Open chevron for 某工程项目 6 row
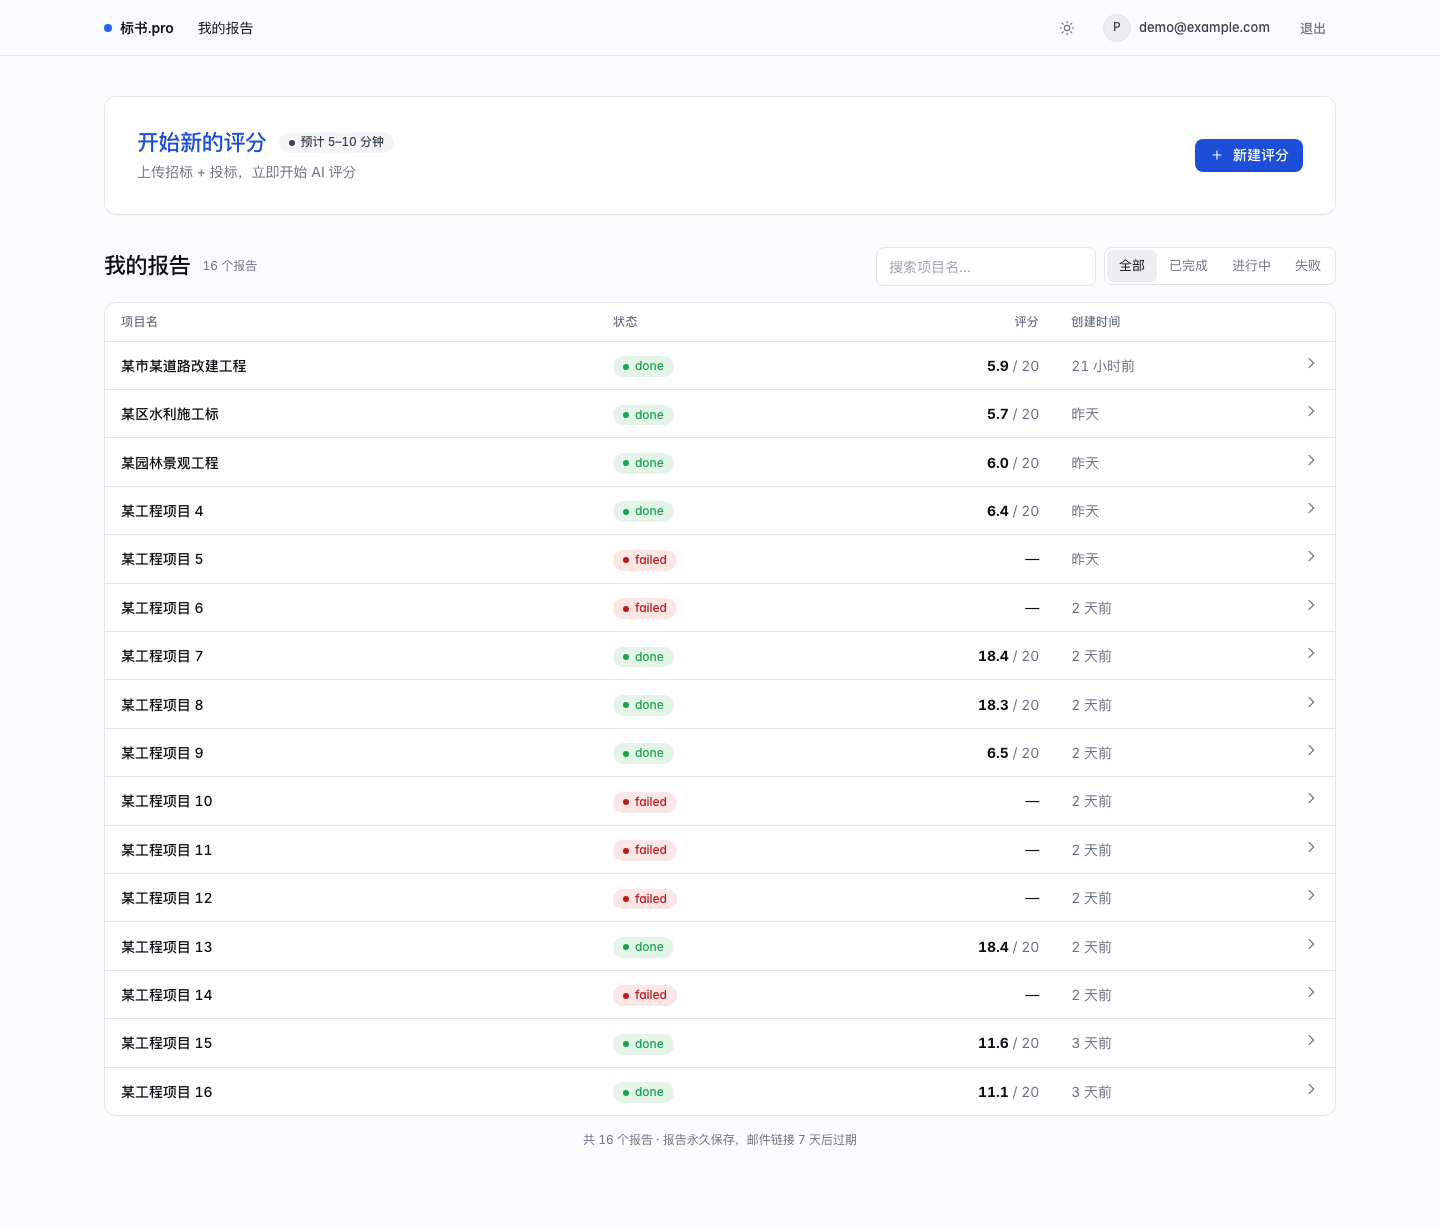The height and width of the screenshot is (1229, 1440). [1311, 606]
